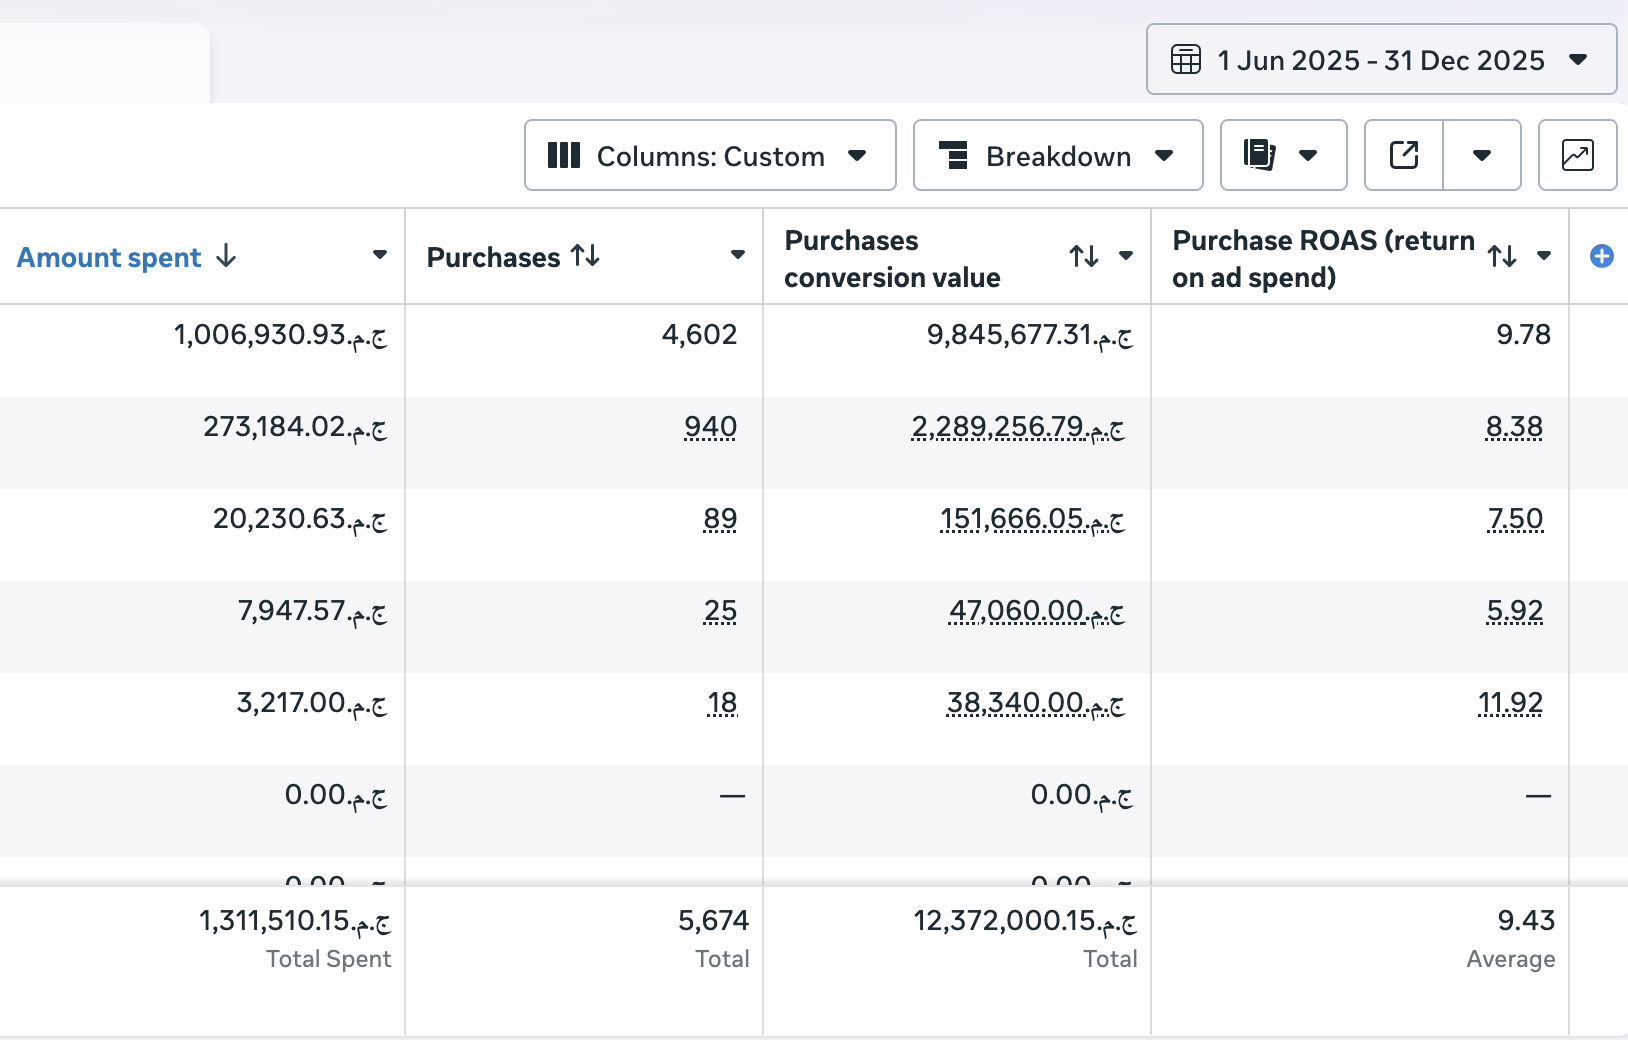Click the sort arrows beside Purchases
Screen dimensions: 1628x1040
point(586,256)
